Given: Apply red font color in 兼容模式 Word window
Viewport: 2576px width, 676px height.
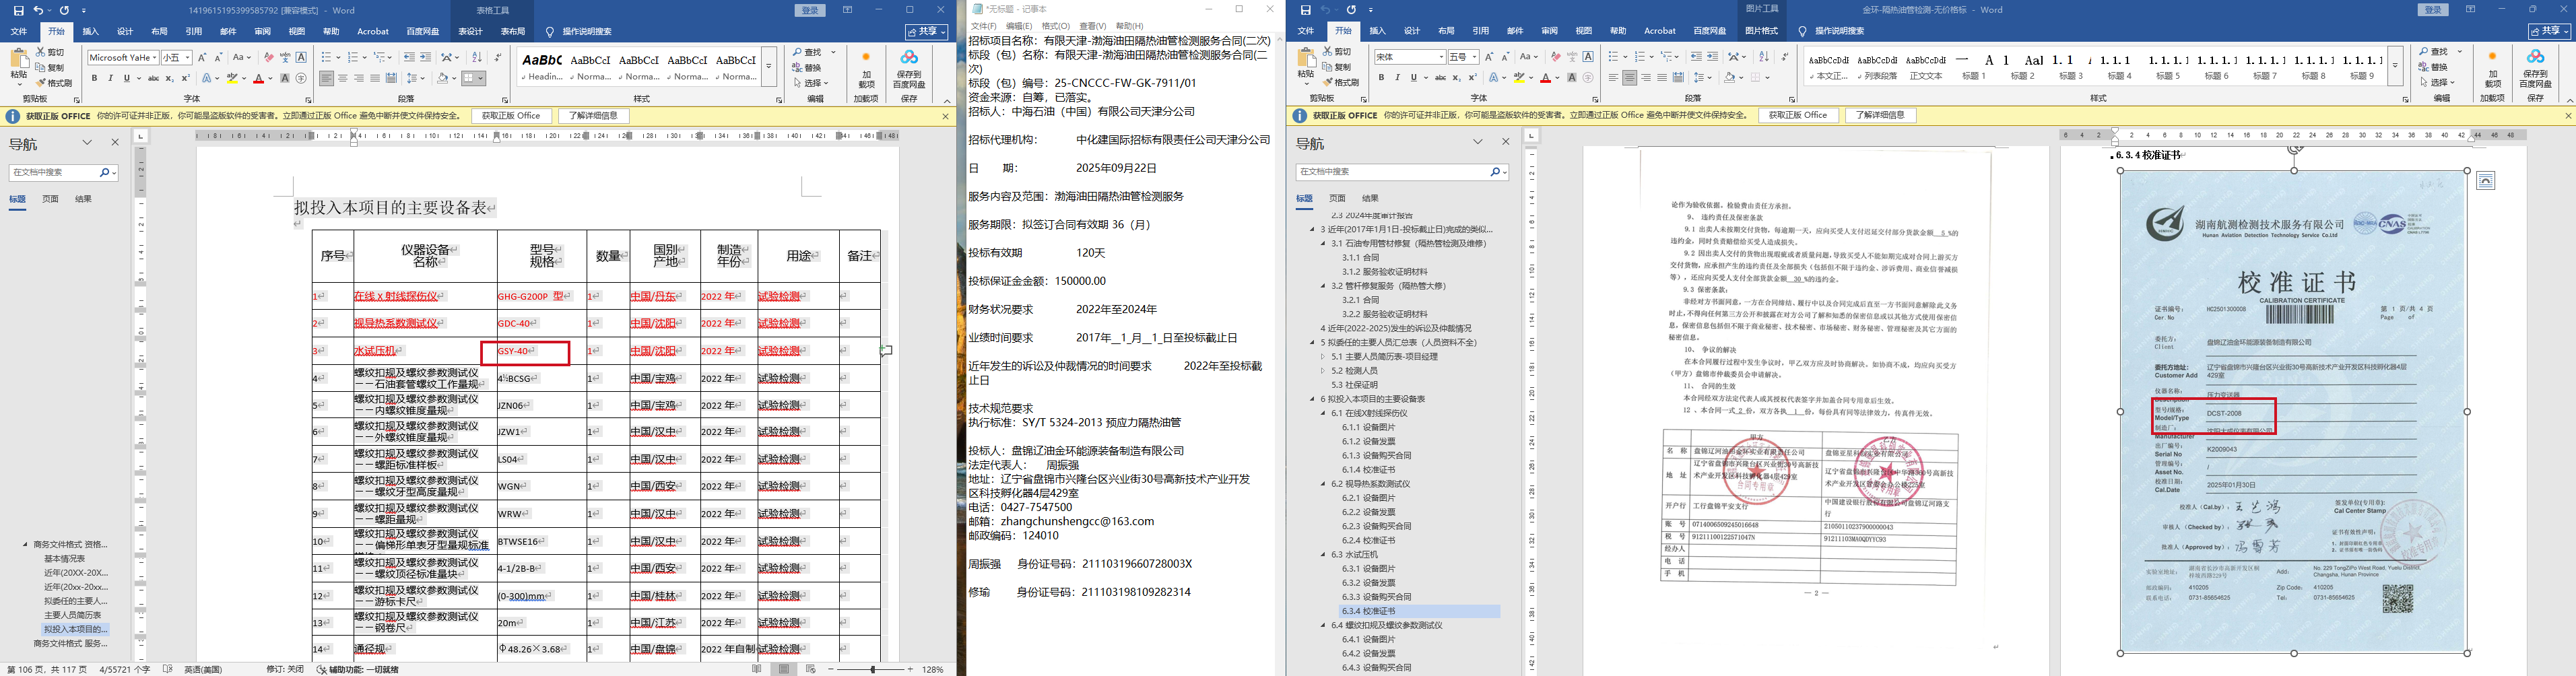Looking at the screenshot, I should (x=258, y=78).
